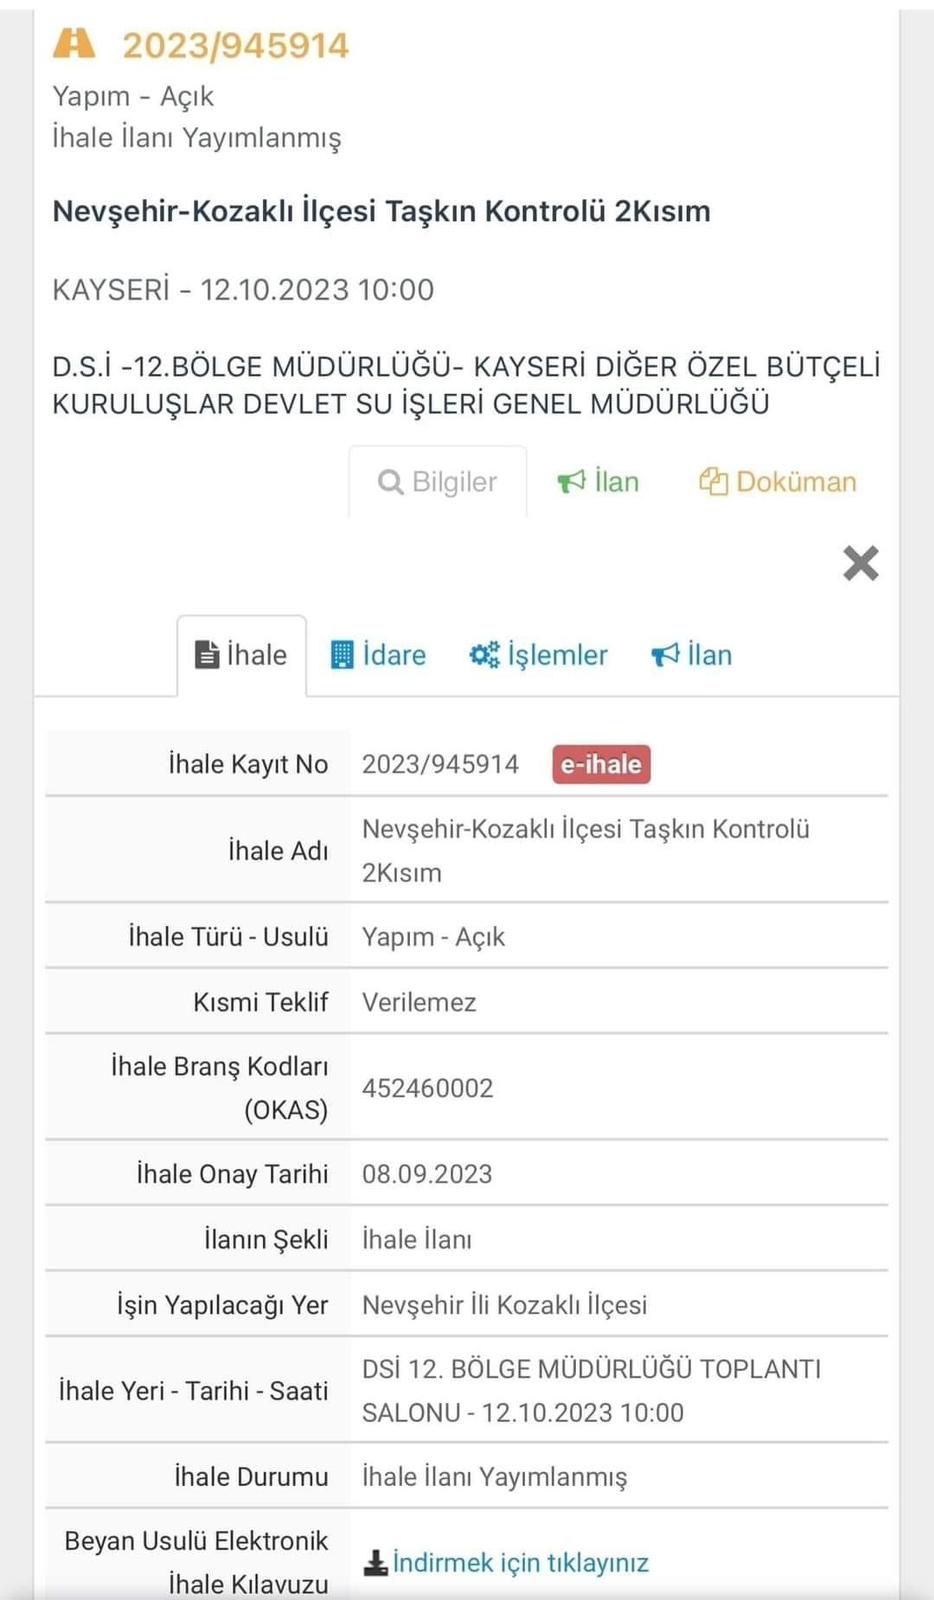Image resolution: width=934 pixels, height=1600 pixels.
Task: Click the Nevşehir-Kozaklı tender title
Action: [381, 211]
